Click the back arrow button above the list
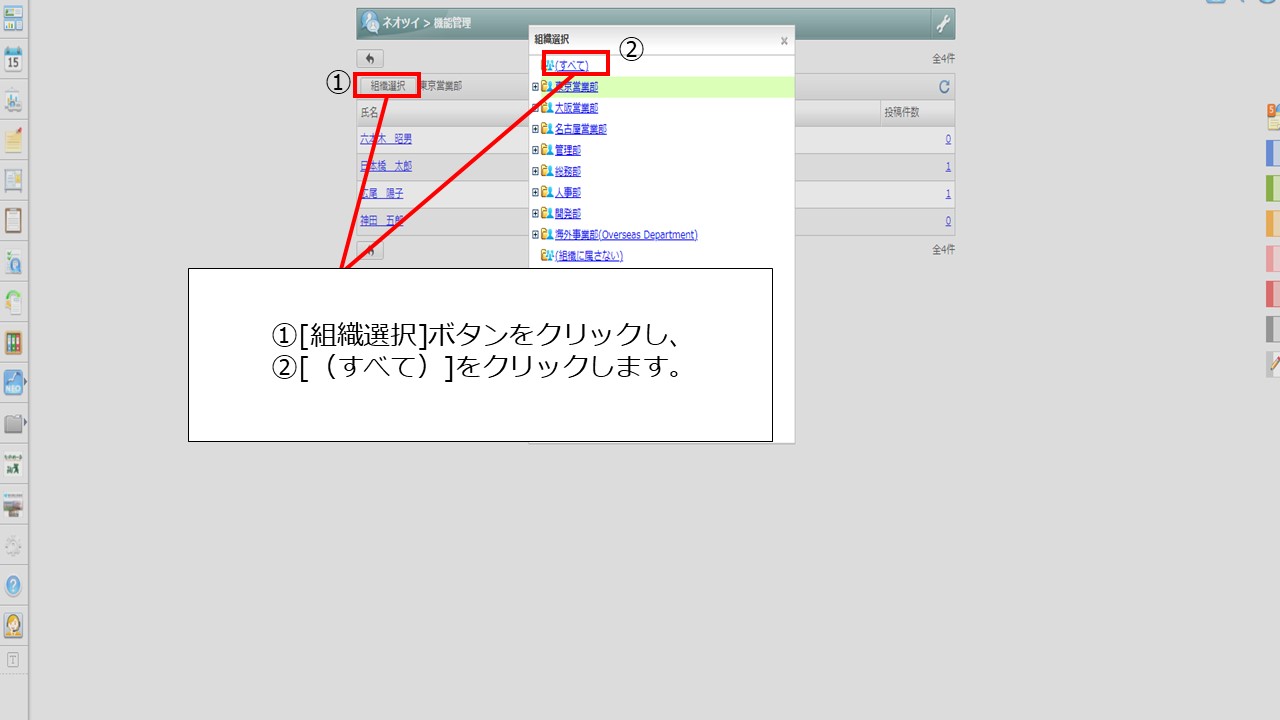Viewport: 1280px width, 720px height. point(370,59)
